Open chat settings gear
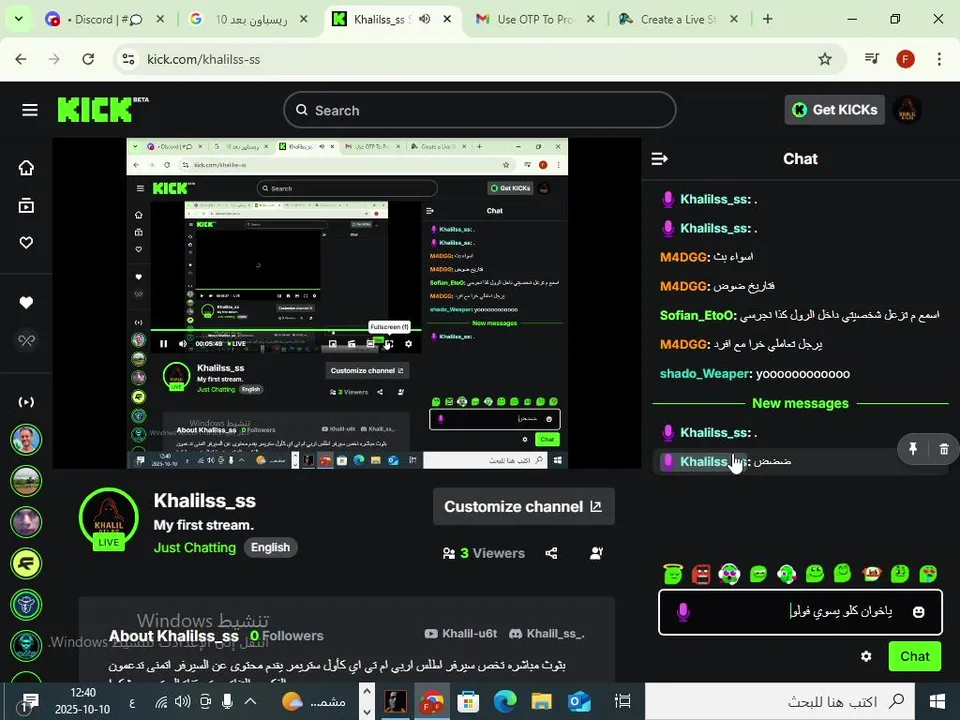The width and height of the screenshot is (960, 720). [866, 656]
